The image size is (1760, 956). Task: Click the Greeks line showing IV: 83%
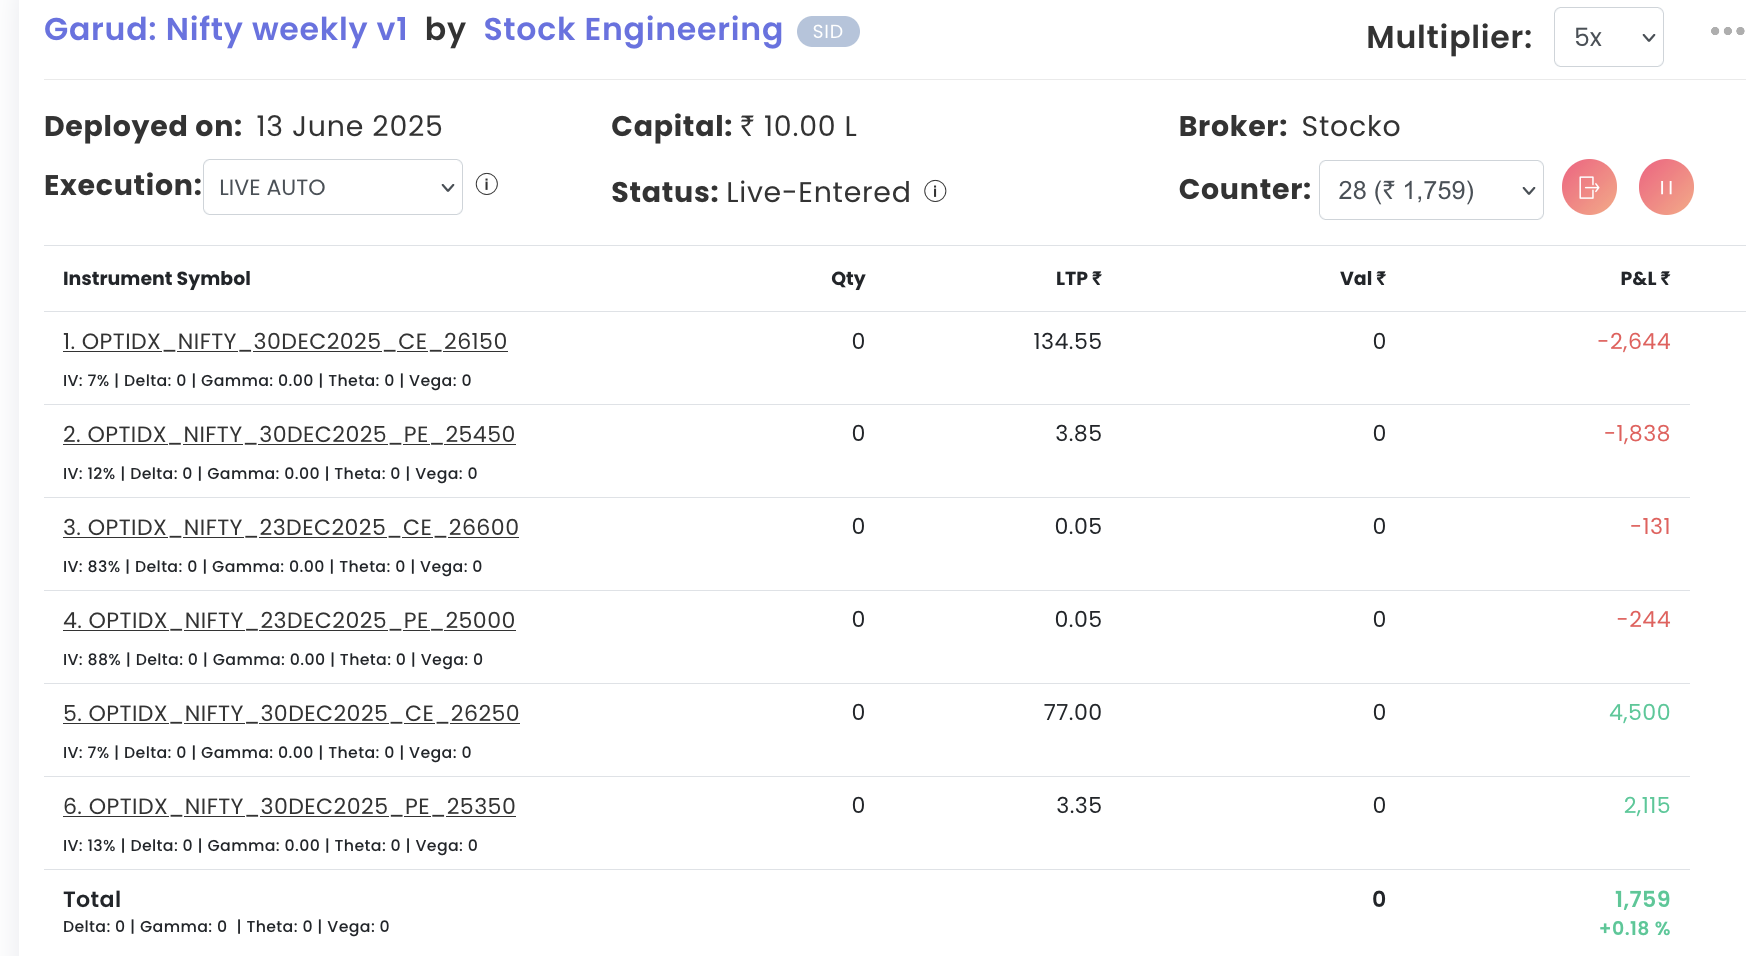pos(273,567)
